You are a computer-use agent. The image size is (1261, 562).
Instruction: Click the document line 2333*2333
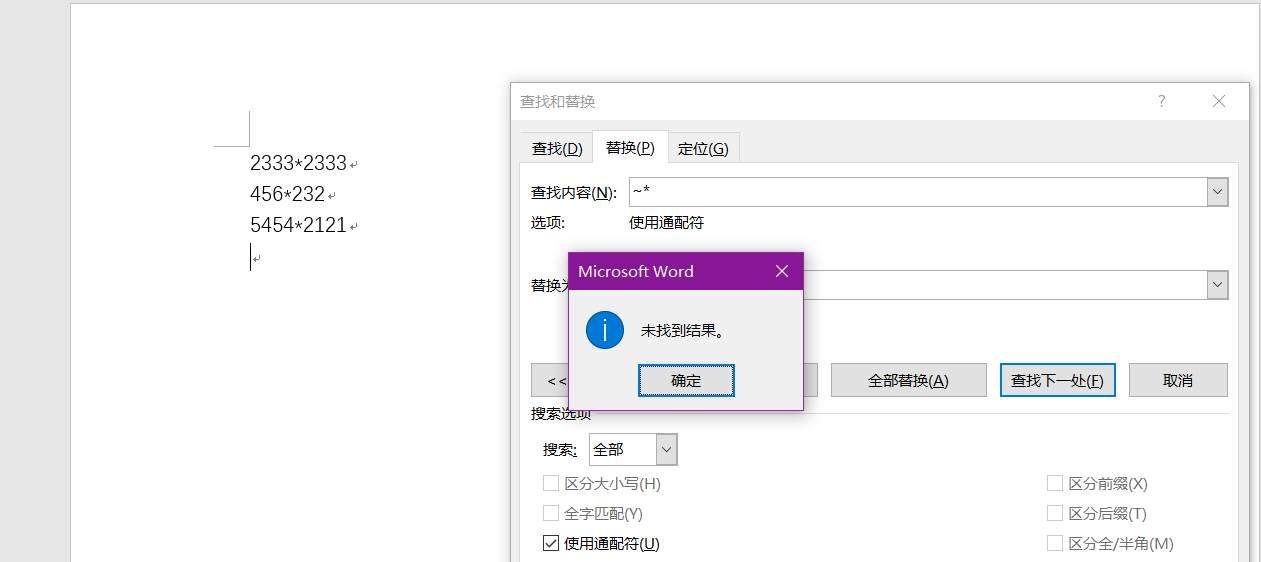tap(298, 163)
